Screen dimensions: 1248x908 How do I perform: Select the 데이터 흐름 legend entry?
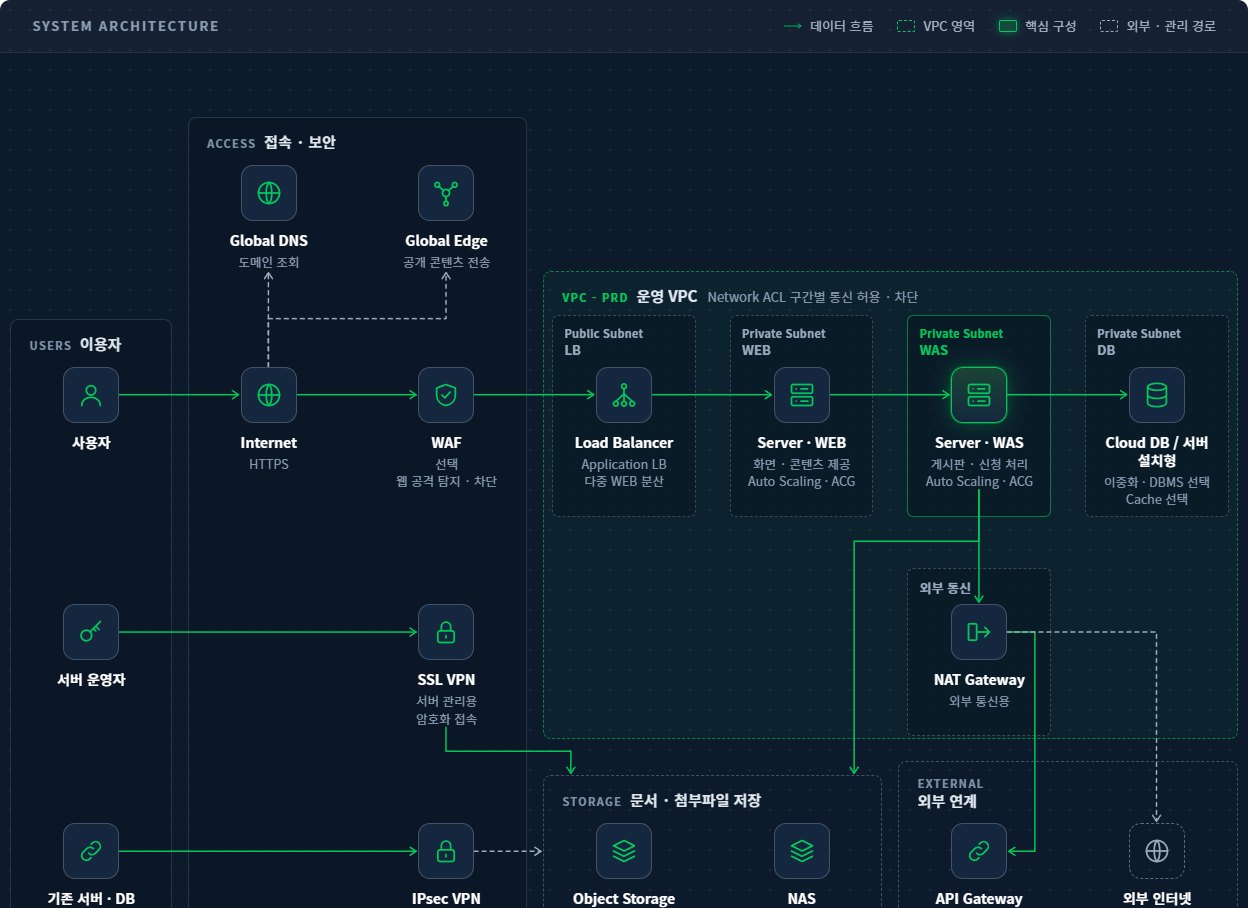point(828,26)
